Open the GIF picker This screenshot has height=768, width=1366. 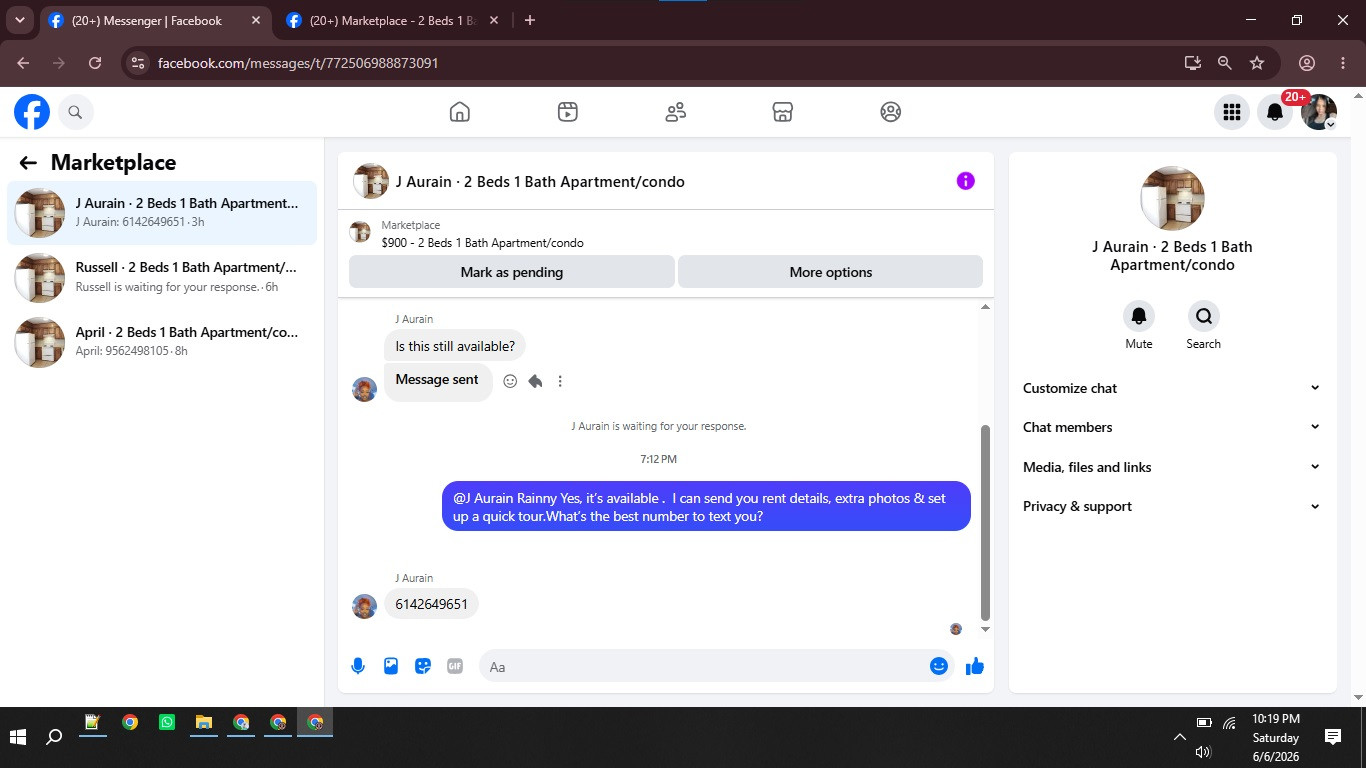(x=455, y=666)
